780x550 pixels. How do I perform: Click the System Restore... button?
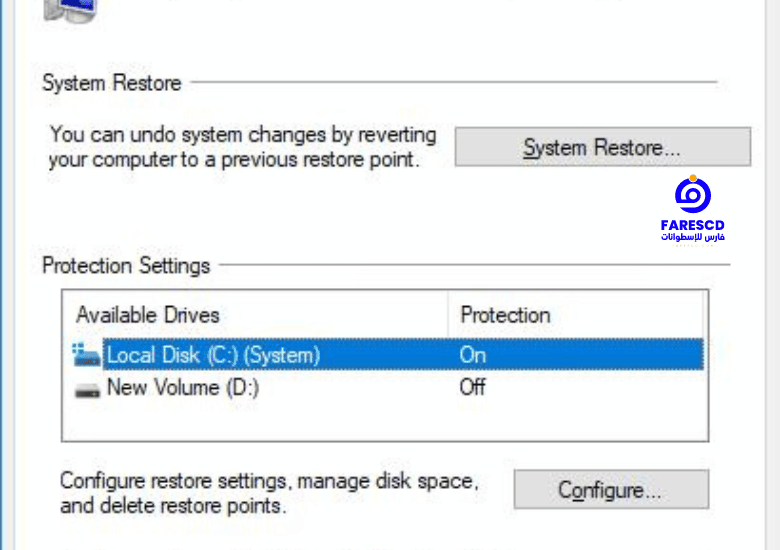[602, 147]
